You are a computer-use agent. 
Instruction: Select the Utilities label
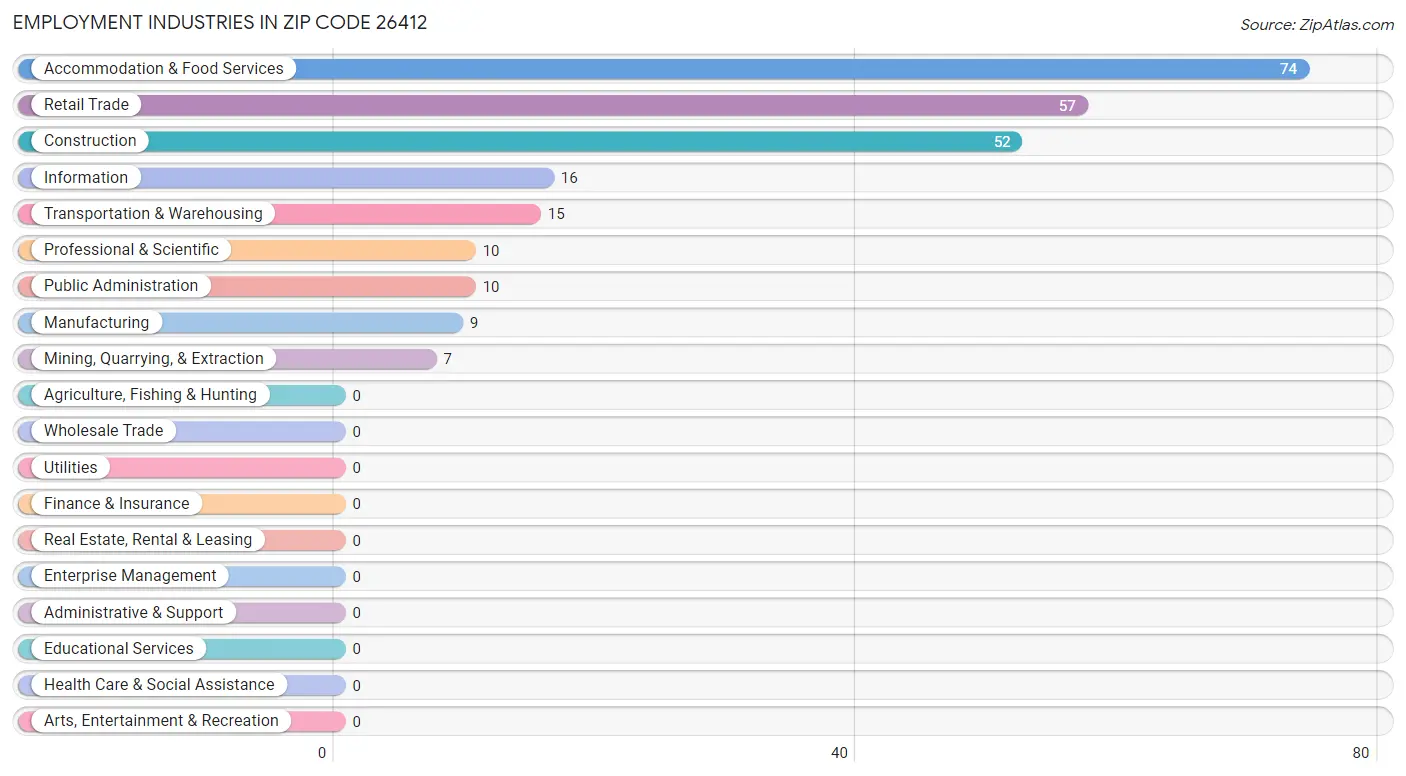[71, 467]
